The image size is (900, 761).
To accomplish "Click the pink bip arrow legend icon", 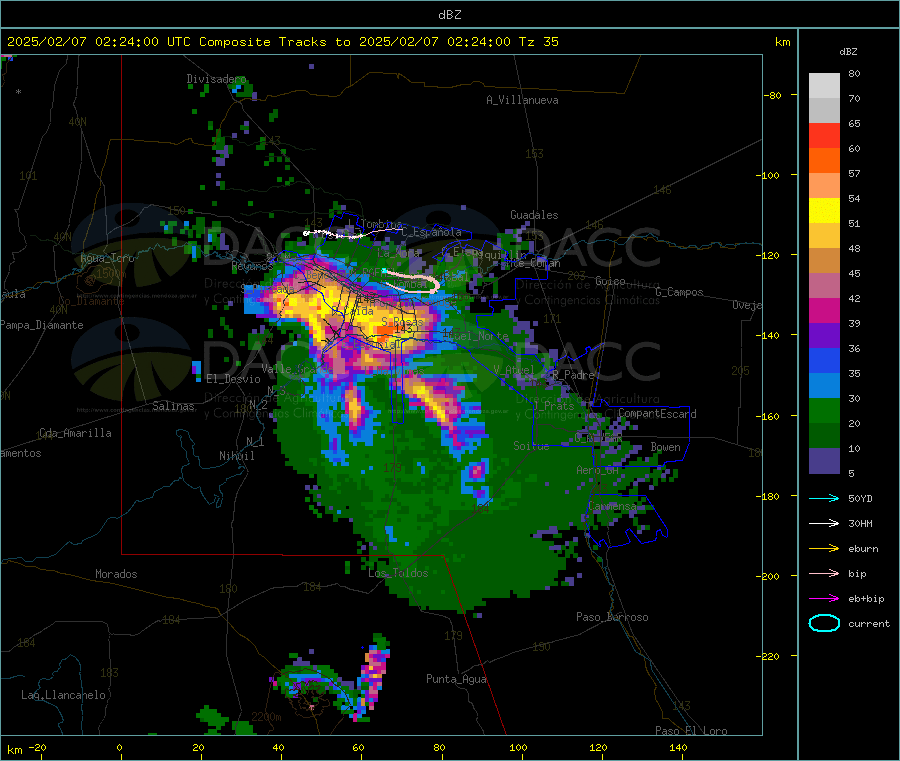I will [x=824, y=573].
